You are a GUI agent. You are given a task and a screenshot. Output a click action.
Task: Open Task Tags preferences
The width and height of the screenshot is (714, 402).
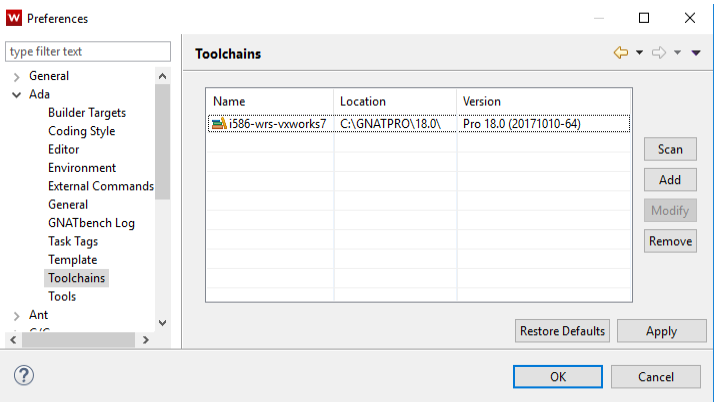[73, 241]
